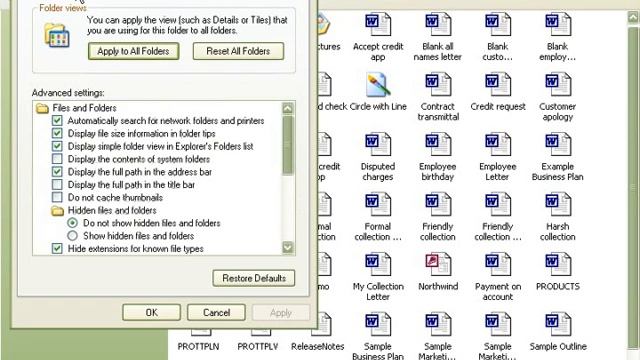The height and width of the screenshot is (360, 640).
Task: Click the PROTTPLN file name
Action: point(198,347)
